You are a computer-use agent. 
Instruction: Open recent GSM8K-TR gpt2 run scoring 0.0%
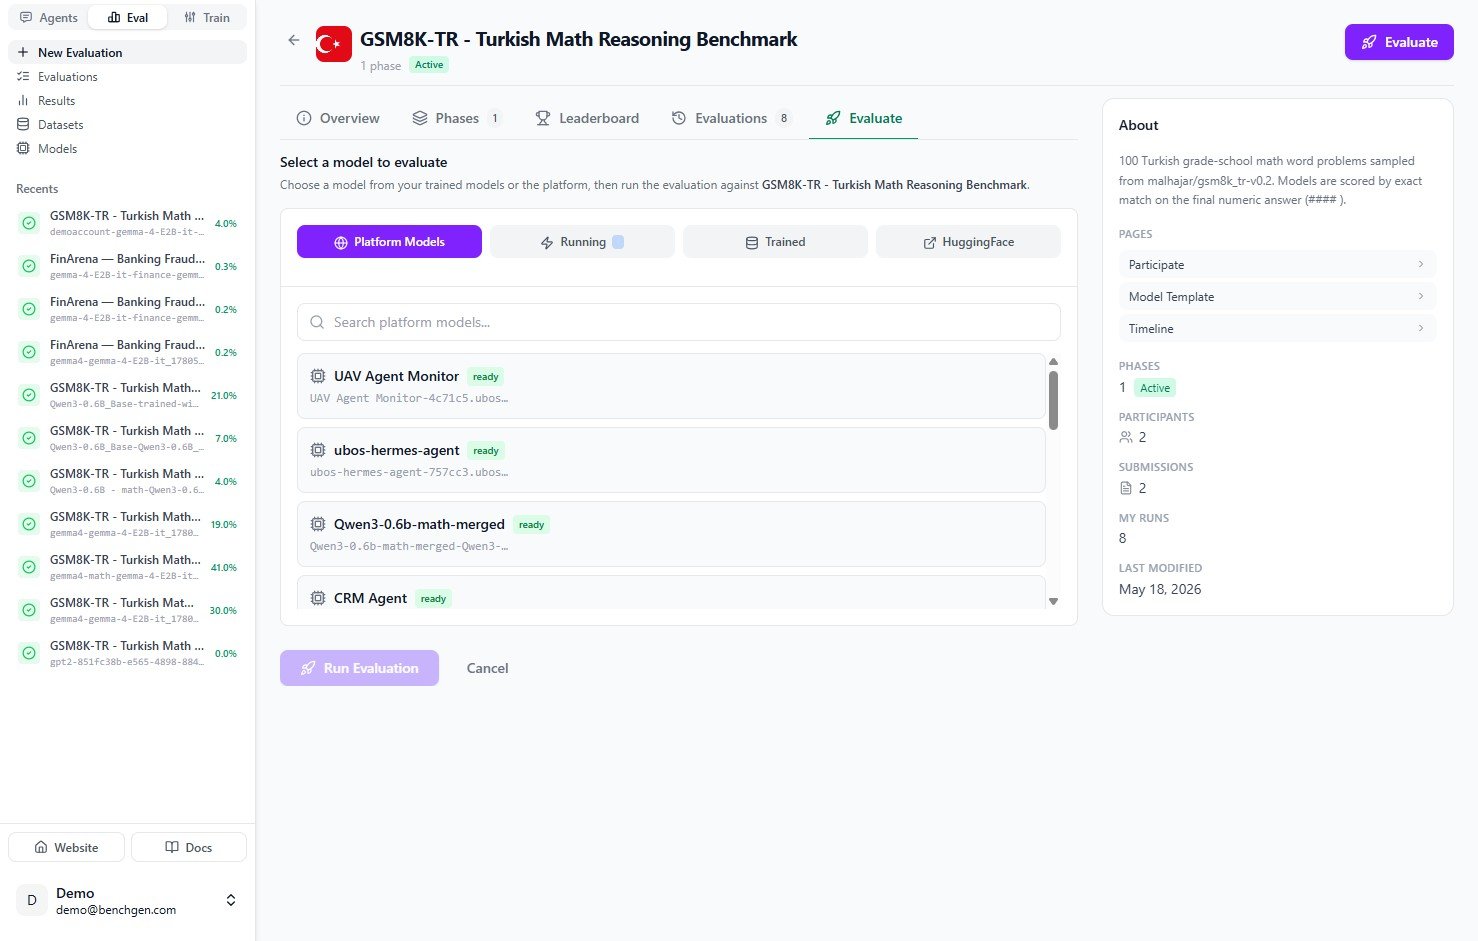point(127,653)
